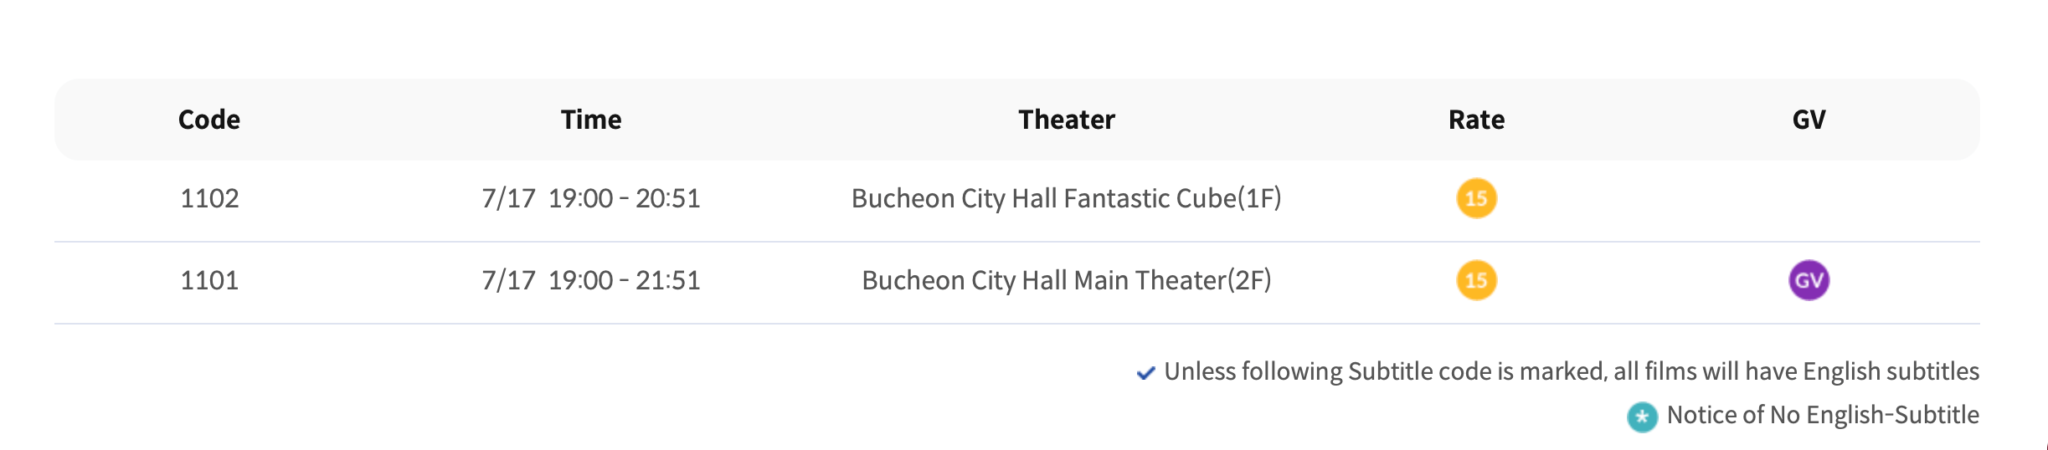Click the 7/17 19:00 - 21:51 time

(x=591, y=280)
